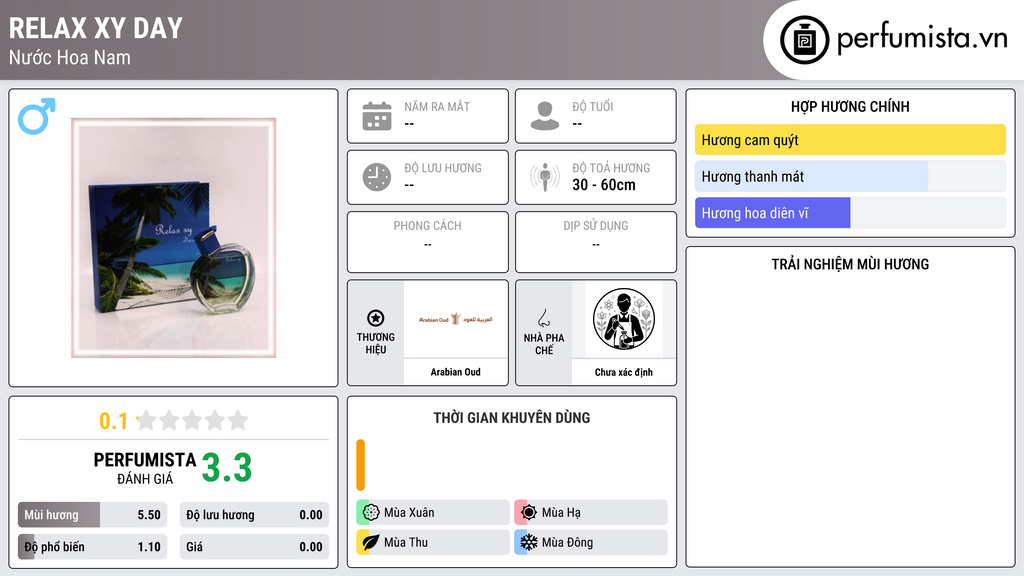Image resolution: width=1024 pixels, height=576 pixels.
Task: Open the Relax XY Day product photo
Action: [x=173, y=238]
